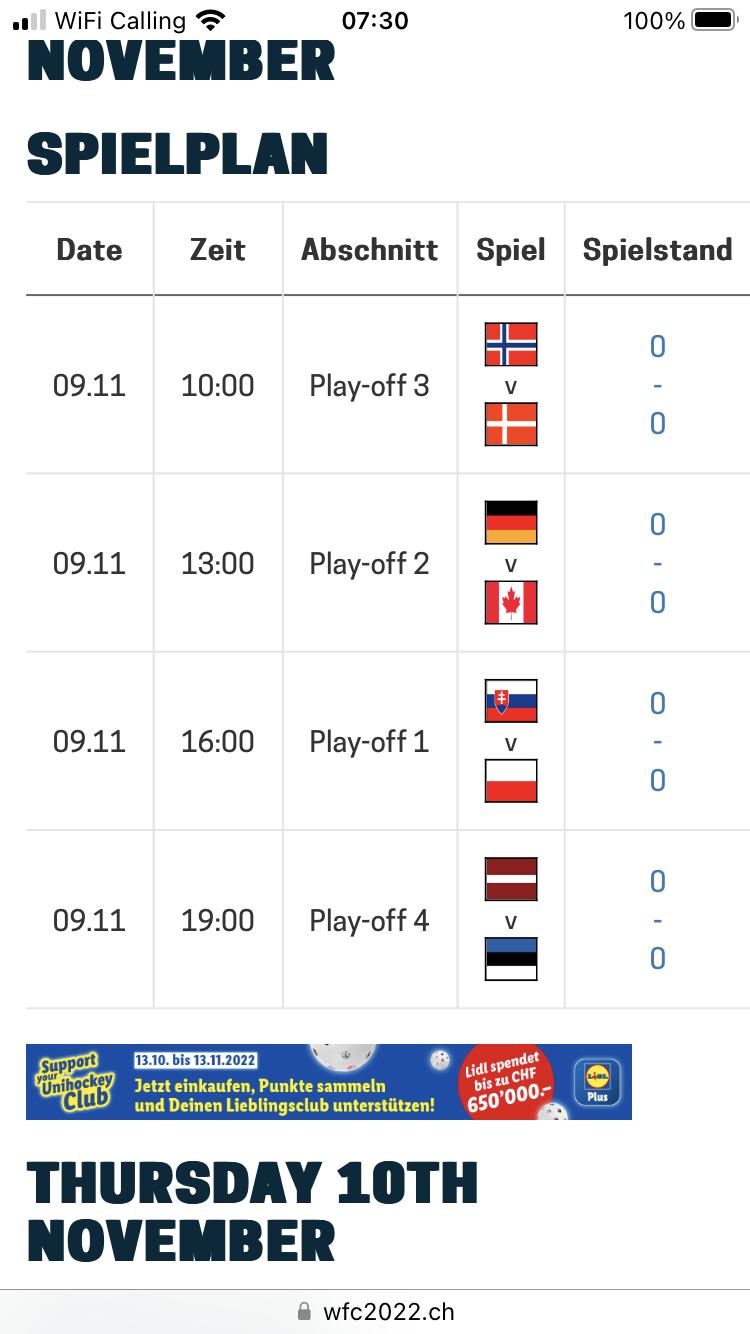Open the Lidl Unihockey Club banner ad
The image size is (750, 1334).
point(328,1082)
